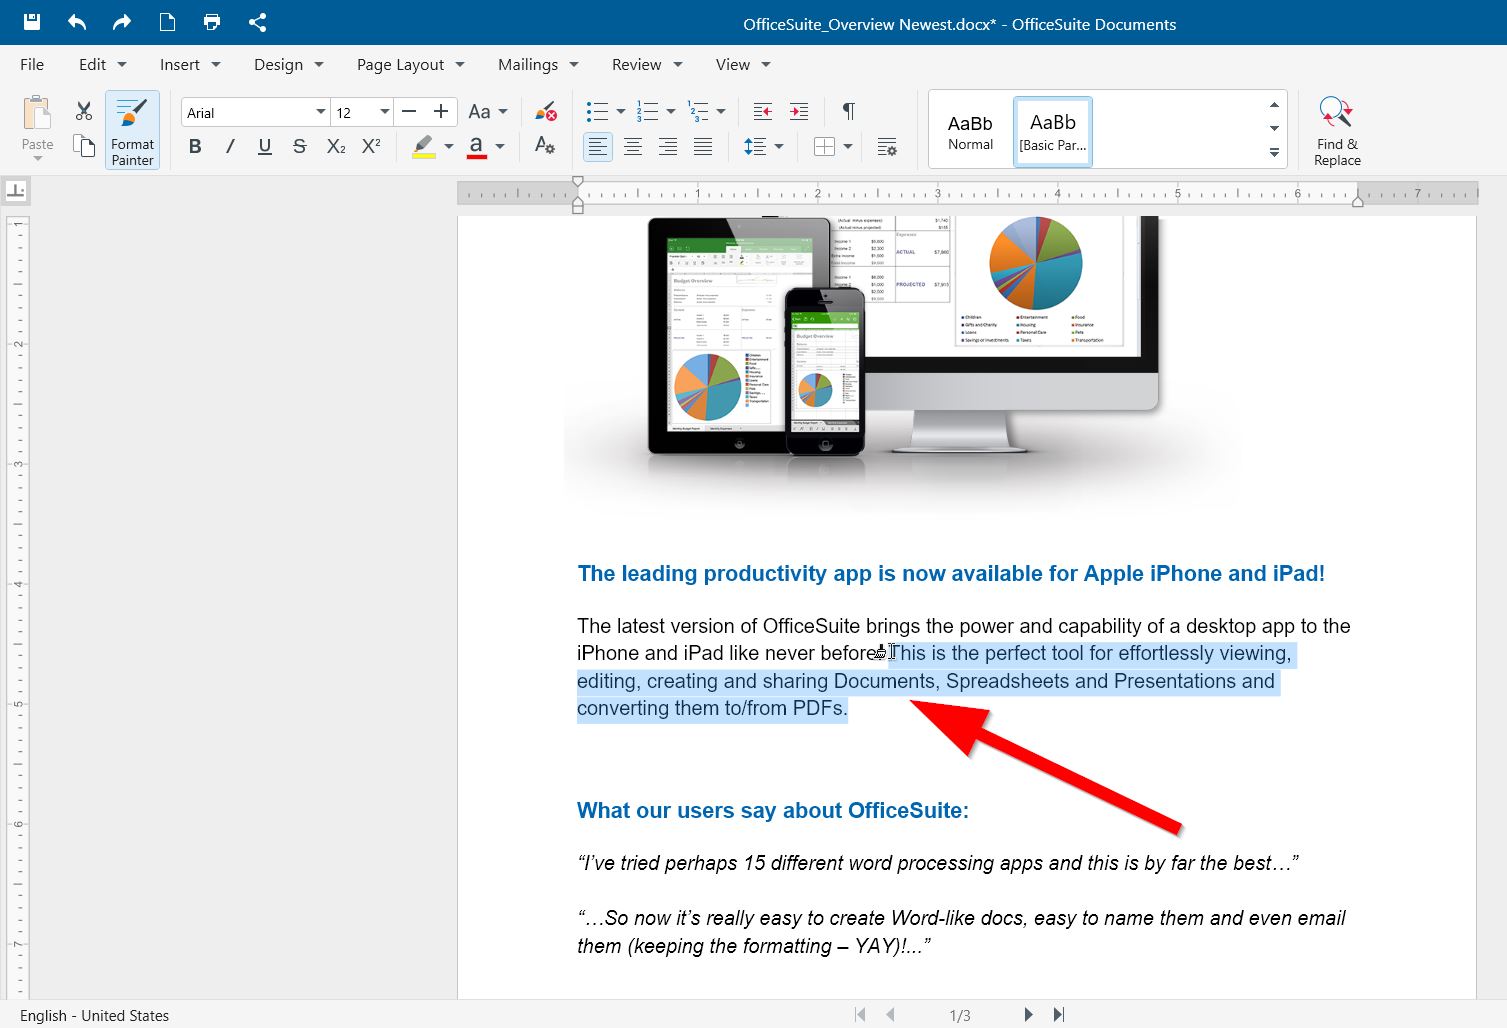Copy the selected text
This screenshot has height=1028, width=1507.
(x=84, y=145)
